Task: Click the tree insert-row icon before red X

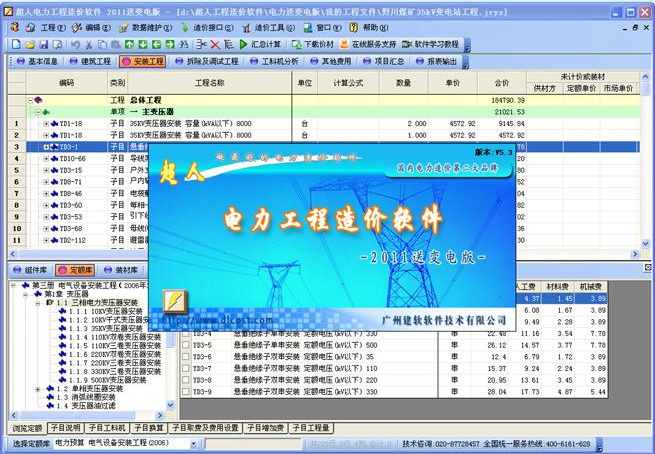Action: [x=202, y=44]
